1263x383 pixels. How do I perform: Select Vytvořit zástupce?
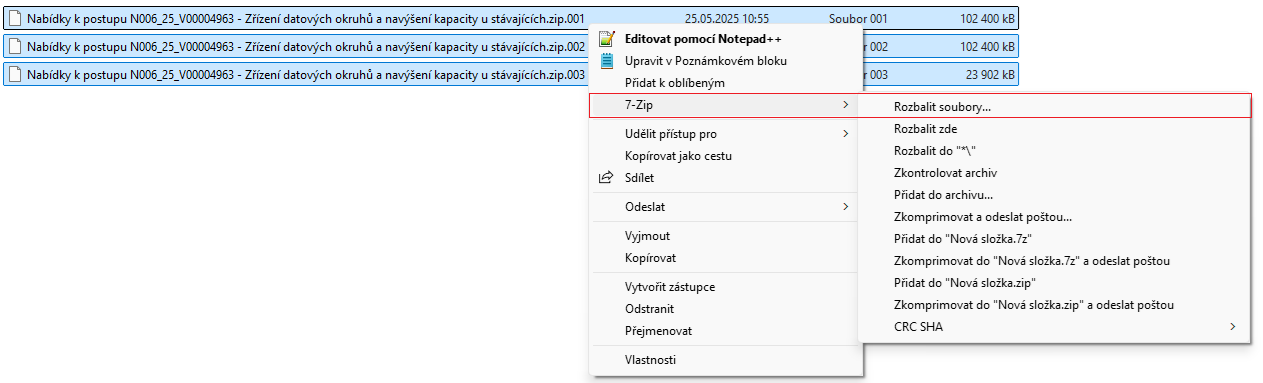pyautogui.click(x=725, y=287)
